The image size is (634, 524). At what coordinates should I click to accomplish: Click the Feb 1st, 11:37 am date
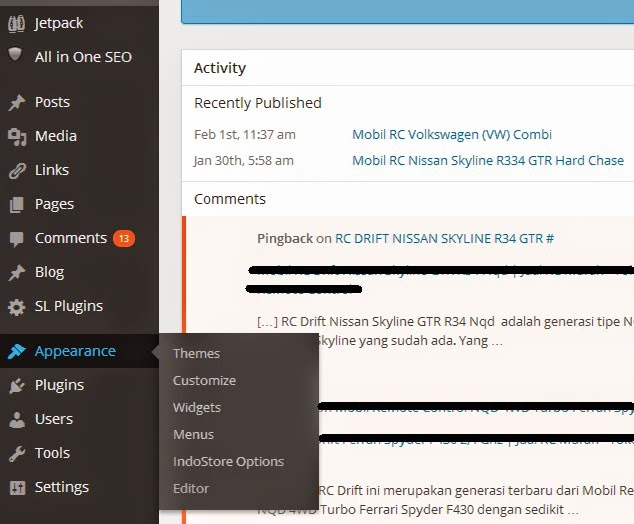[x=245, y=134]
